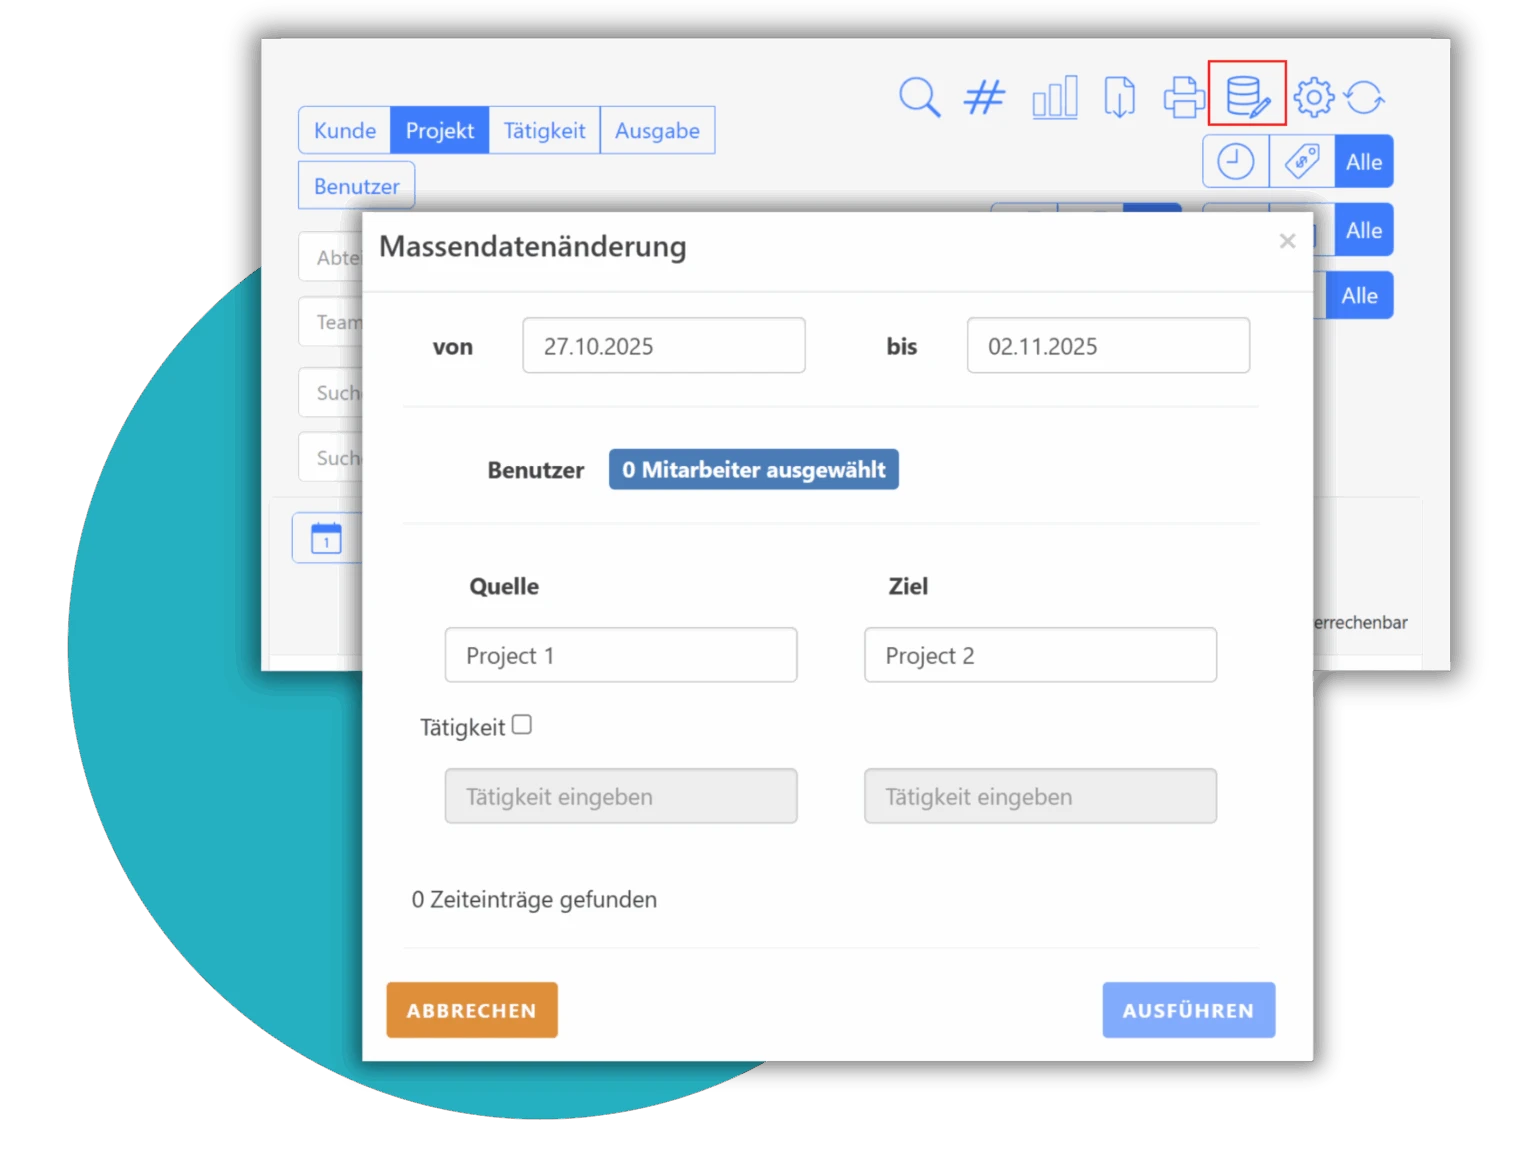Select the price tag filter icon
1536x1160 pixels.
(x=1301, y=162)
